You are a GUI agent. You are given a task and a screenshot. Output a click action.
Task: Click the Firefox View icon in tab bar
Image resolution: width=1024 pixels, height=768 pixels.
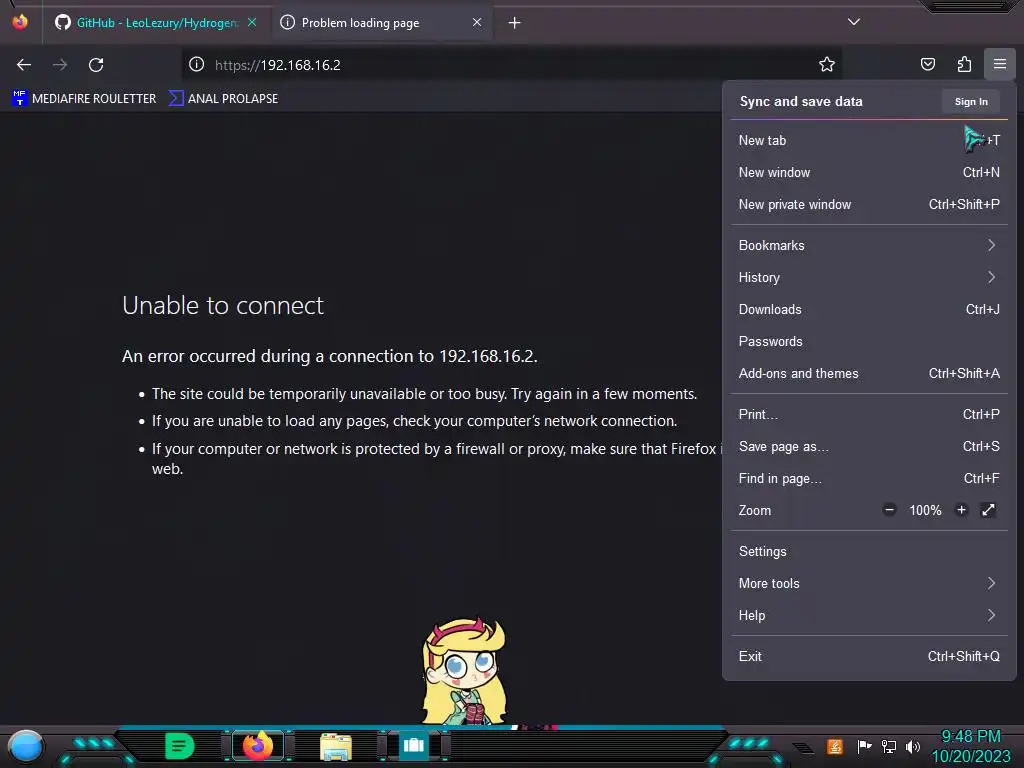(20, 22)
